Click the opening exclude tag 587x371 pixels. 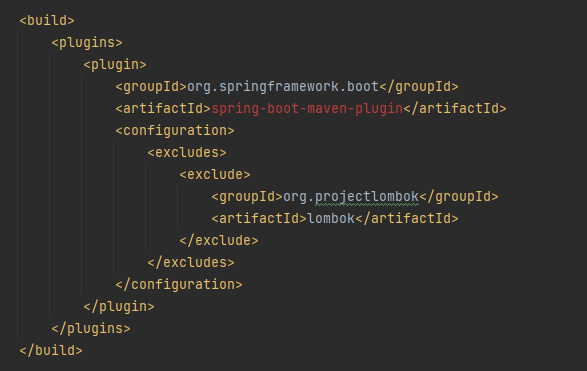(x=215, y=174)
